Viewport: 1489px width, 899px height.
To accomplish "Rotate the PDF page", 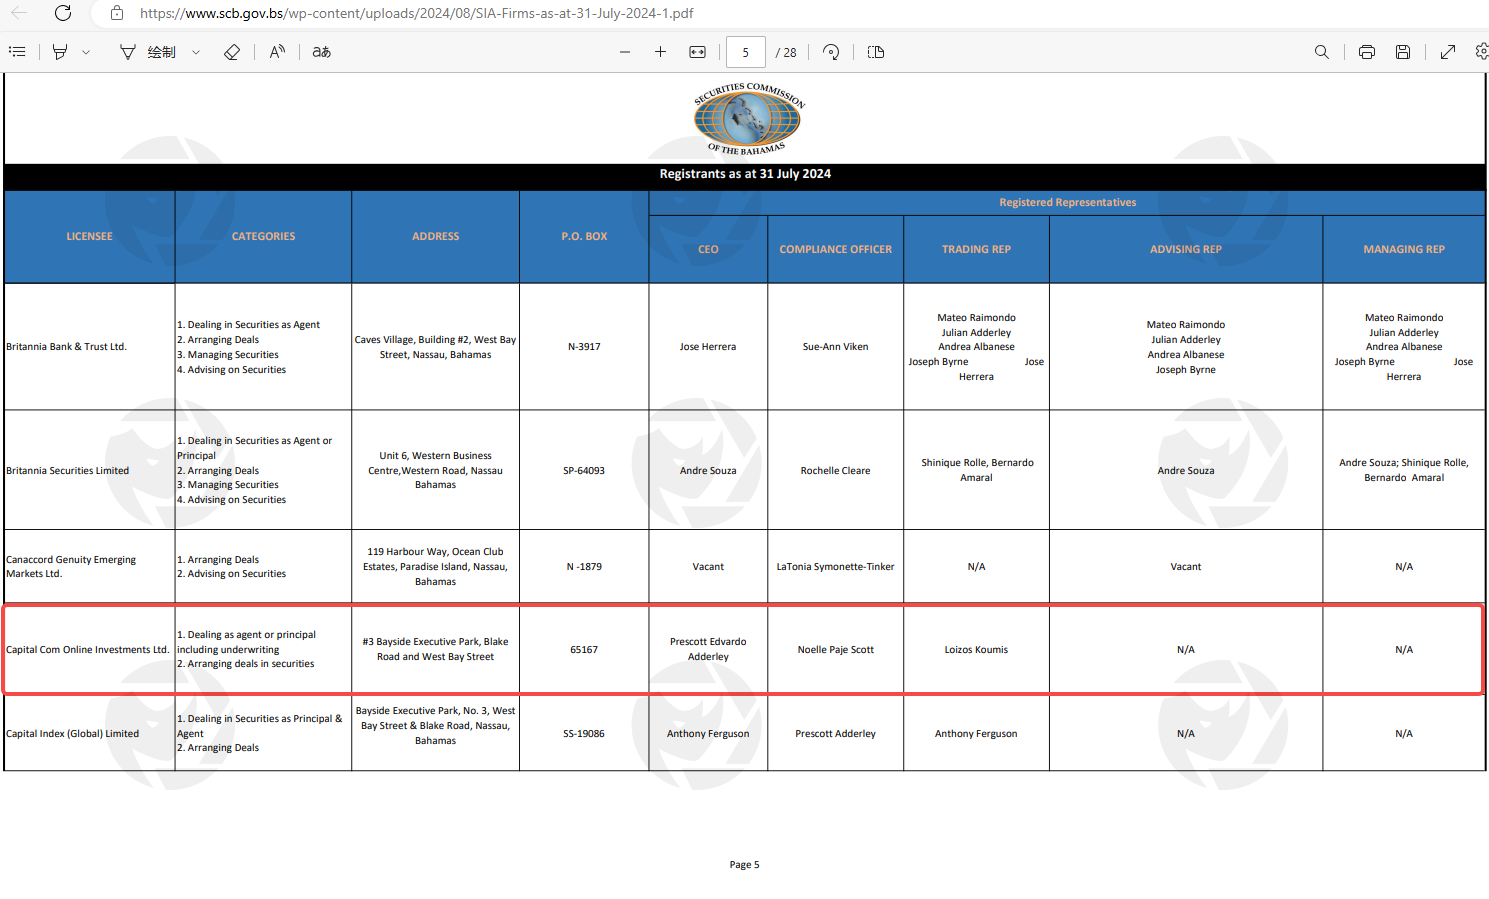I will point(831,52).
